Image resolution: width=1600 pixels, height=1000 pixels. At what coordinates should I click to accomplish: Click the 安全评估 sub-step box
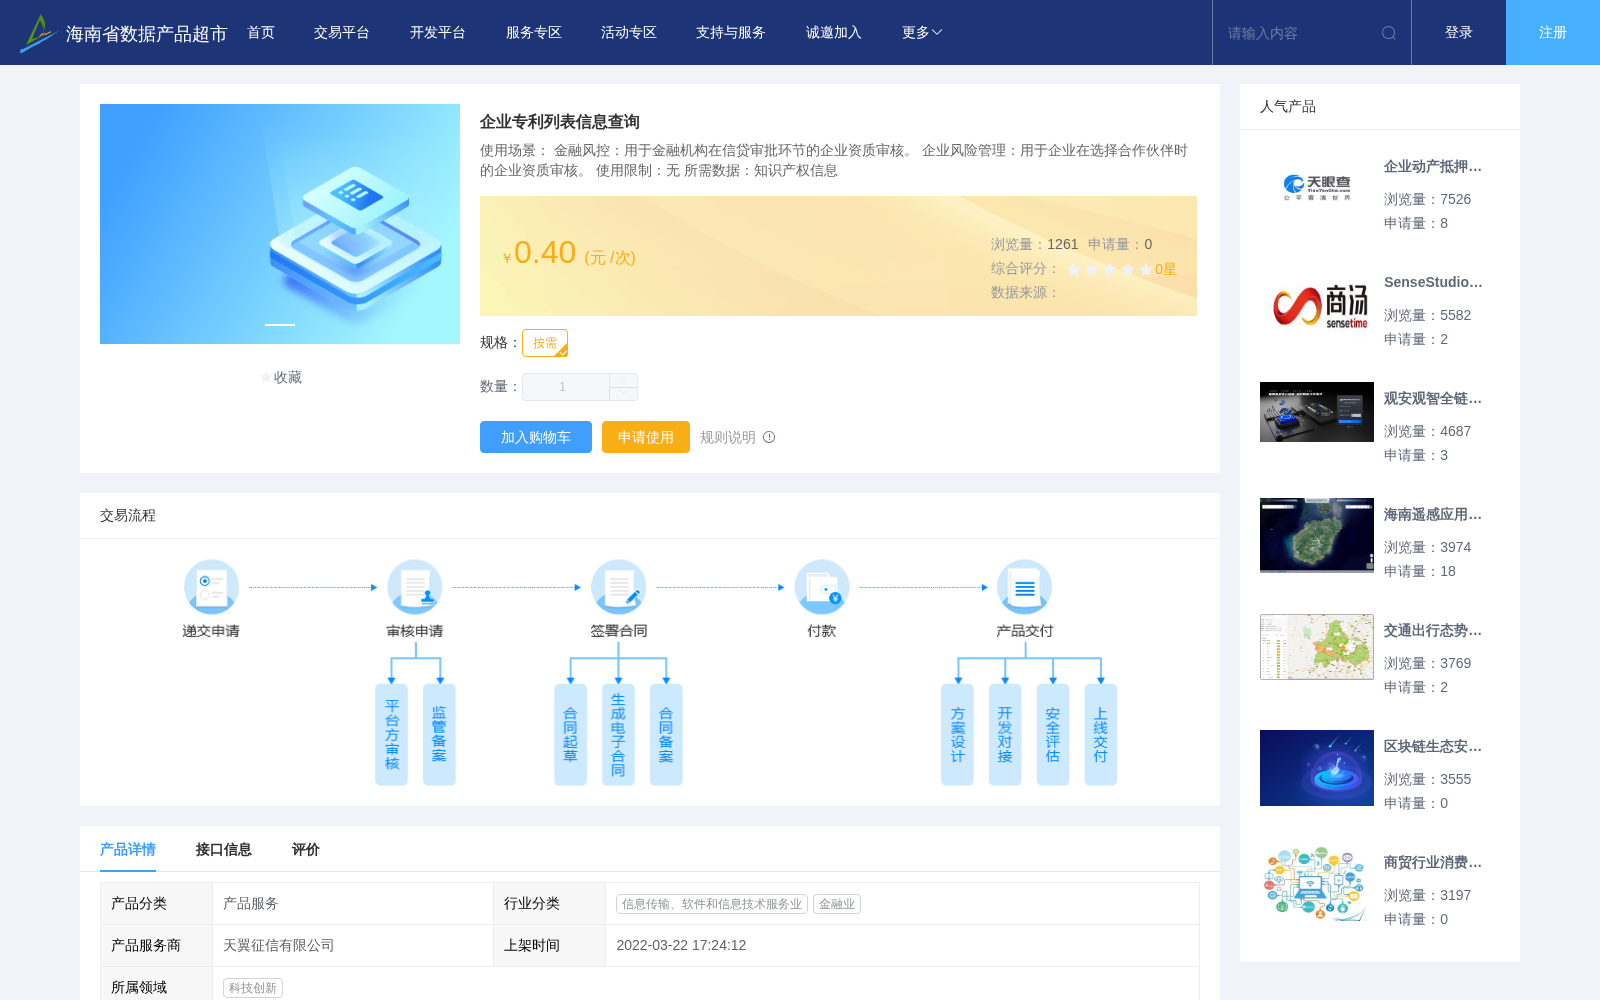tap(1053, 735)
